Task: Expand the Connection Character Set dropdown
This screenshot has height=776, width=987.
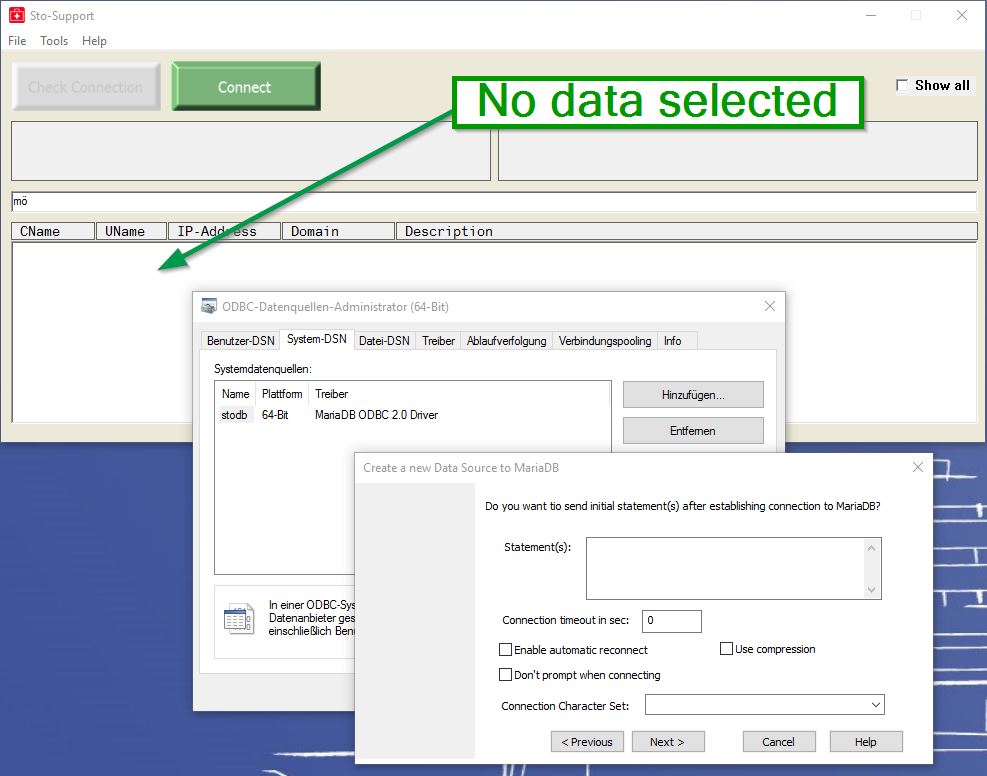Action: [875, 705]
